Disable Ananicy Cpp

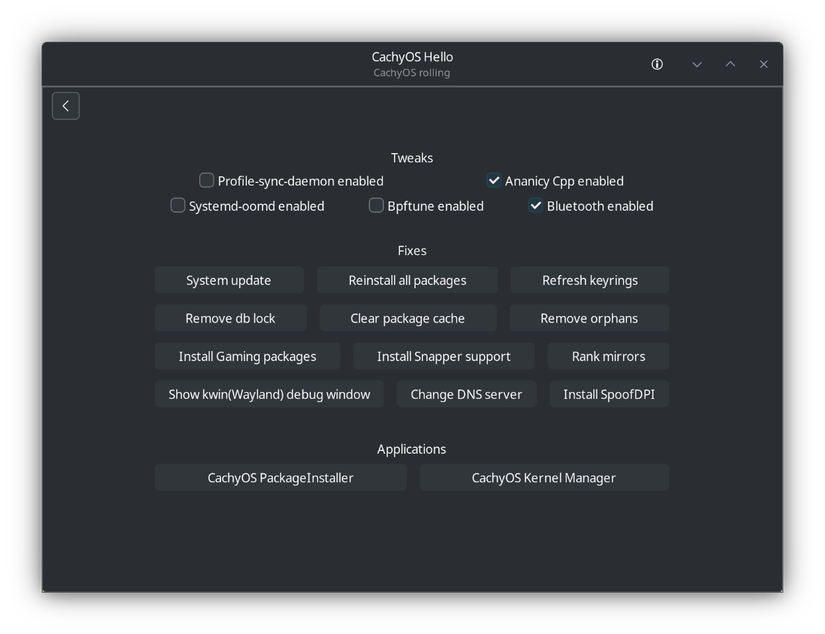pyautogui.click(x=493, y=180)
